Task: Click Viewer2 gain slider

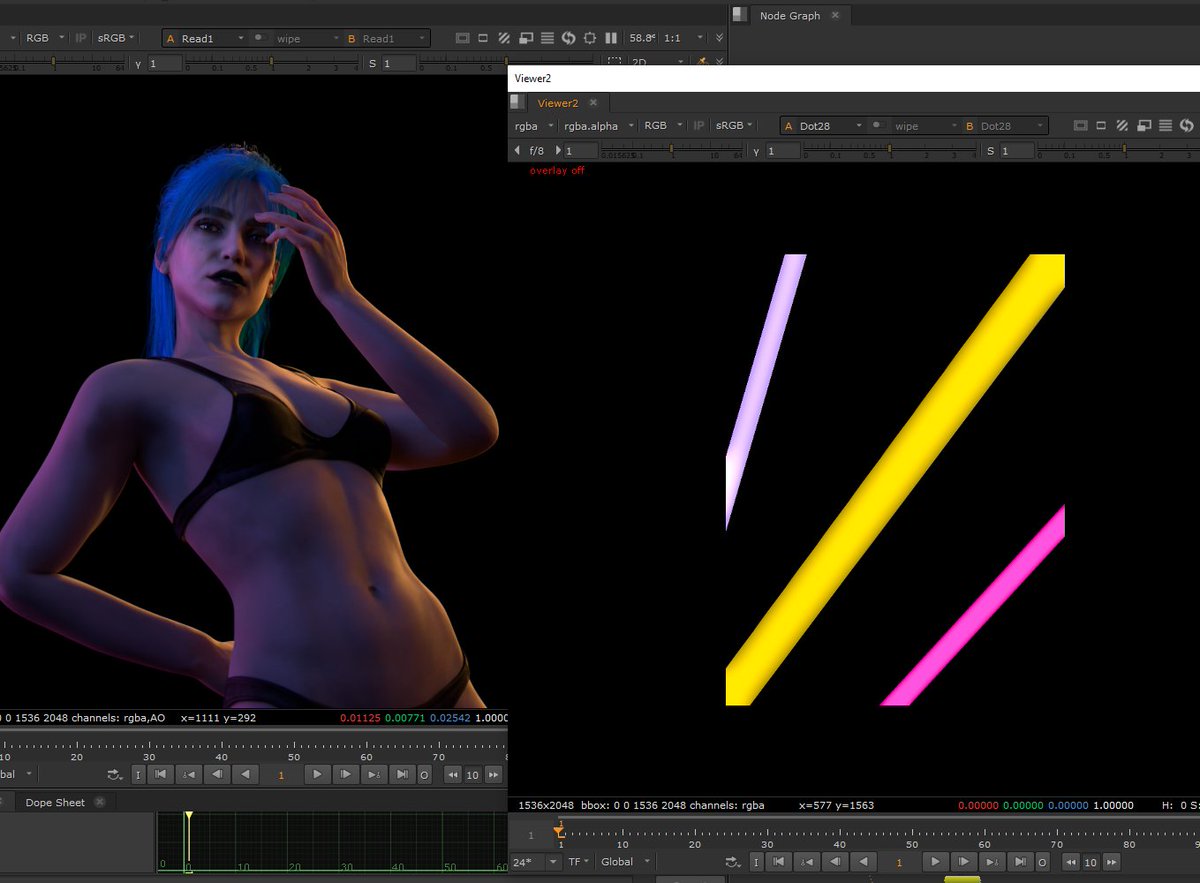Action: [x=673, y=150]
